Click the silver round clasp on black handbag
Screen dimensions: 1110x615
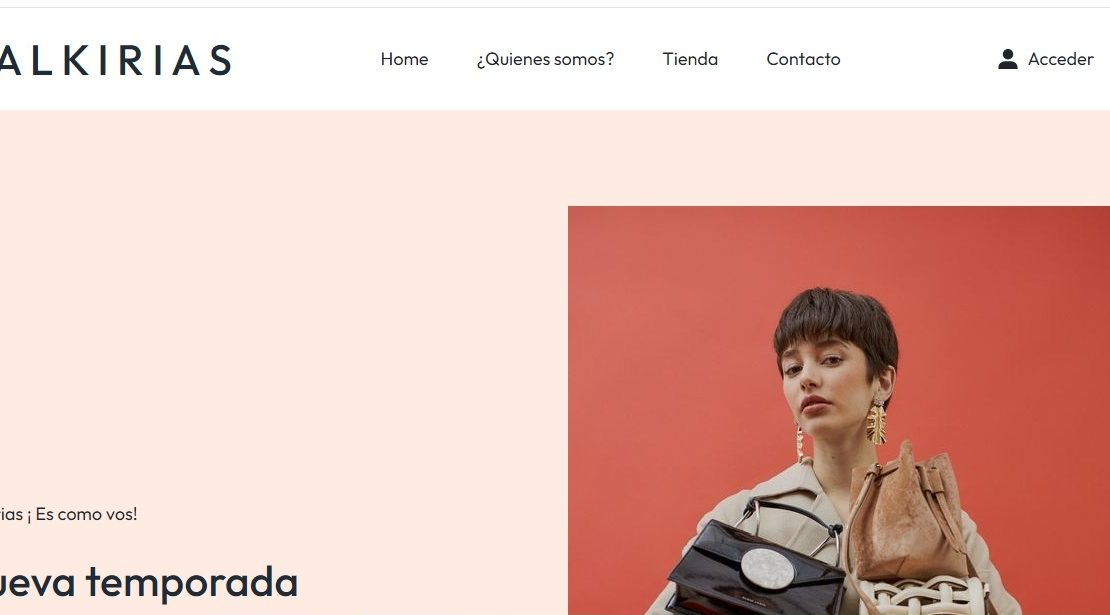[767, 568]
